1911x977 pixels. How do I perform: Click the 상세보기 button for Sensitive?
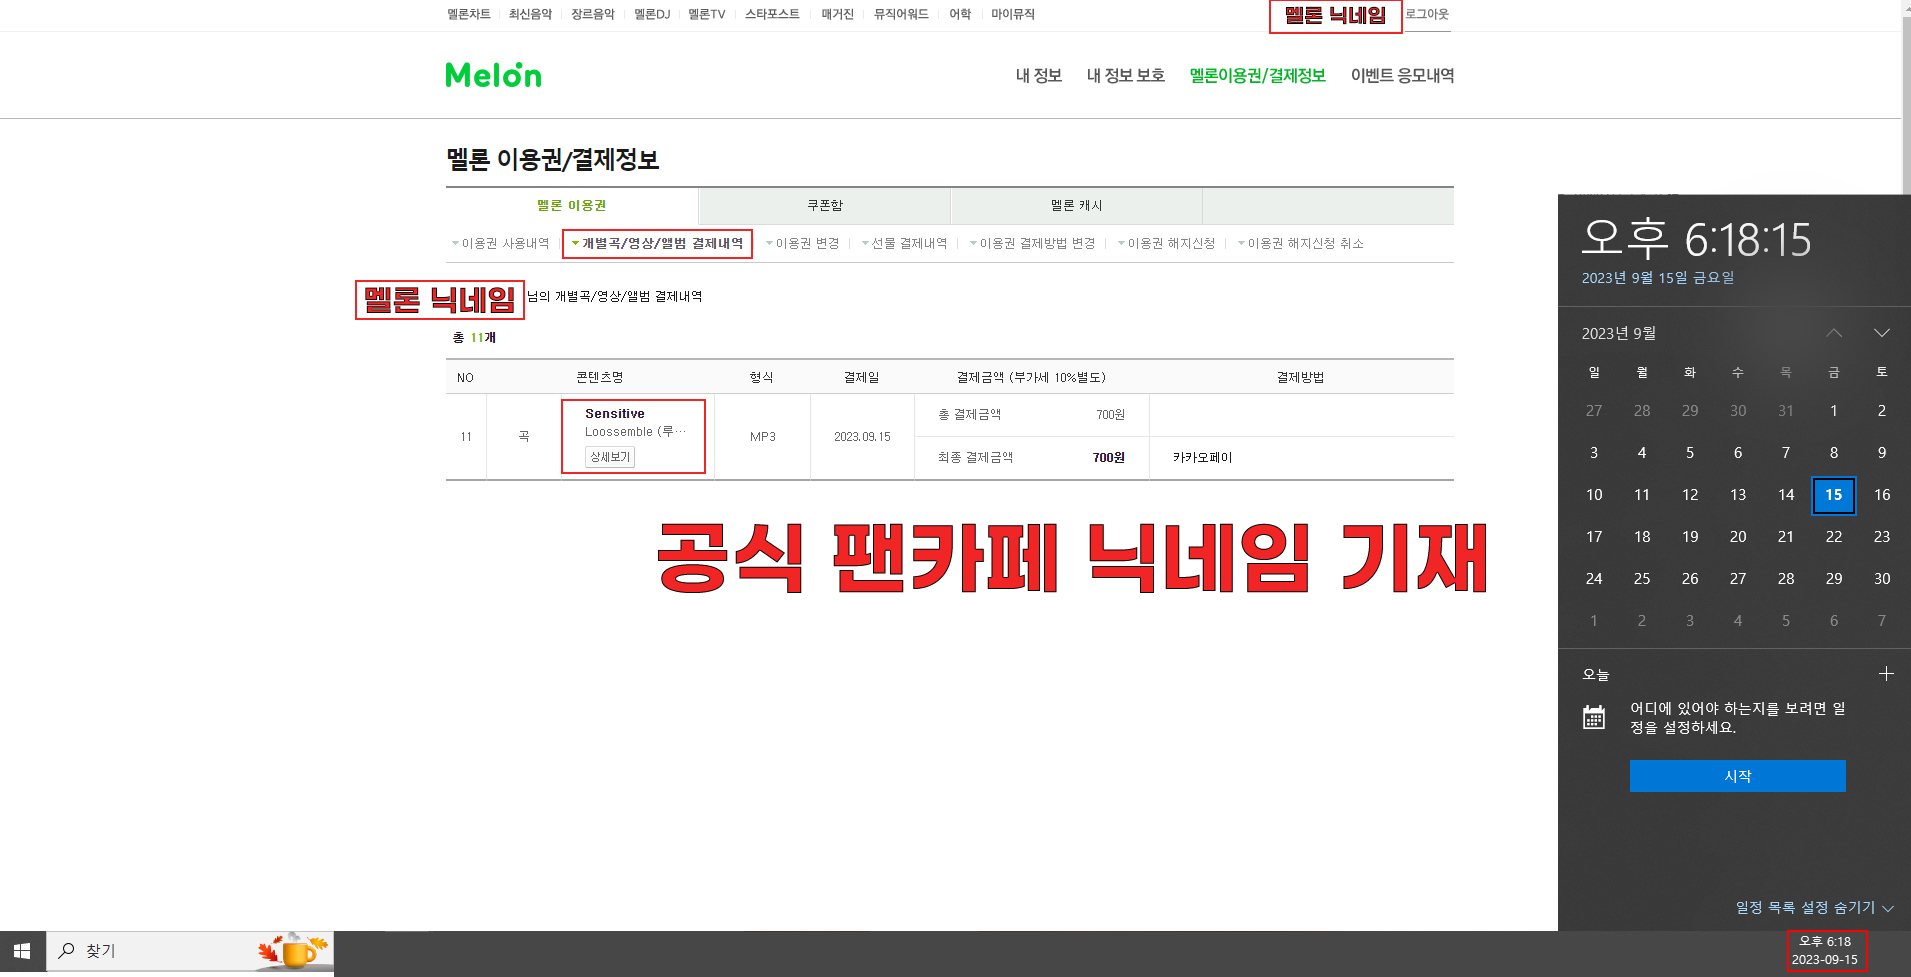pos(610,457)
